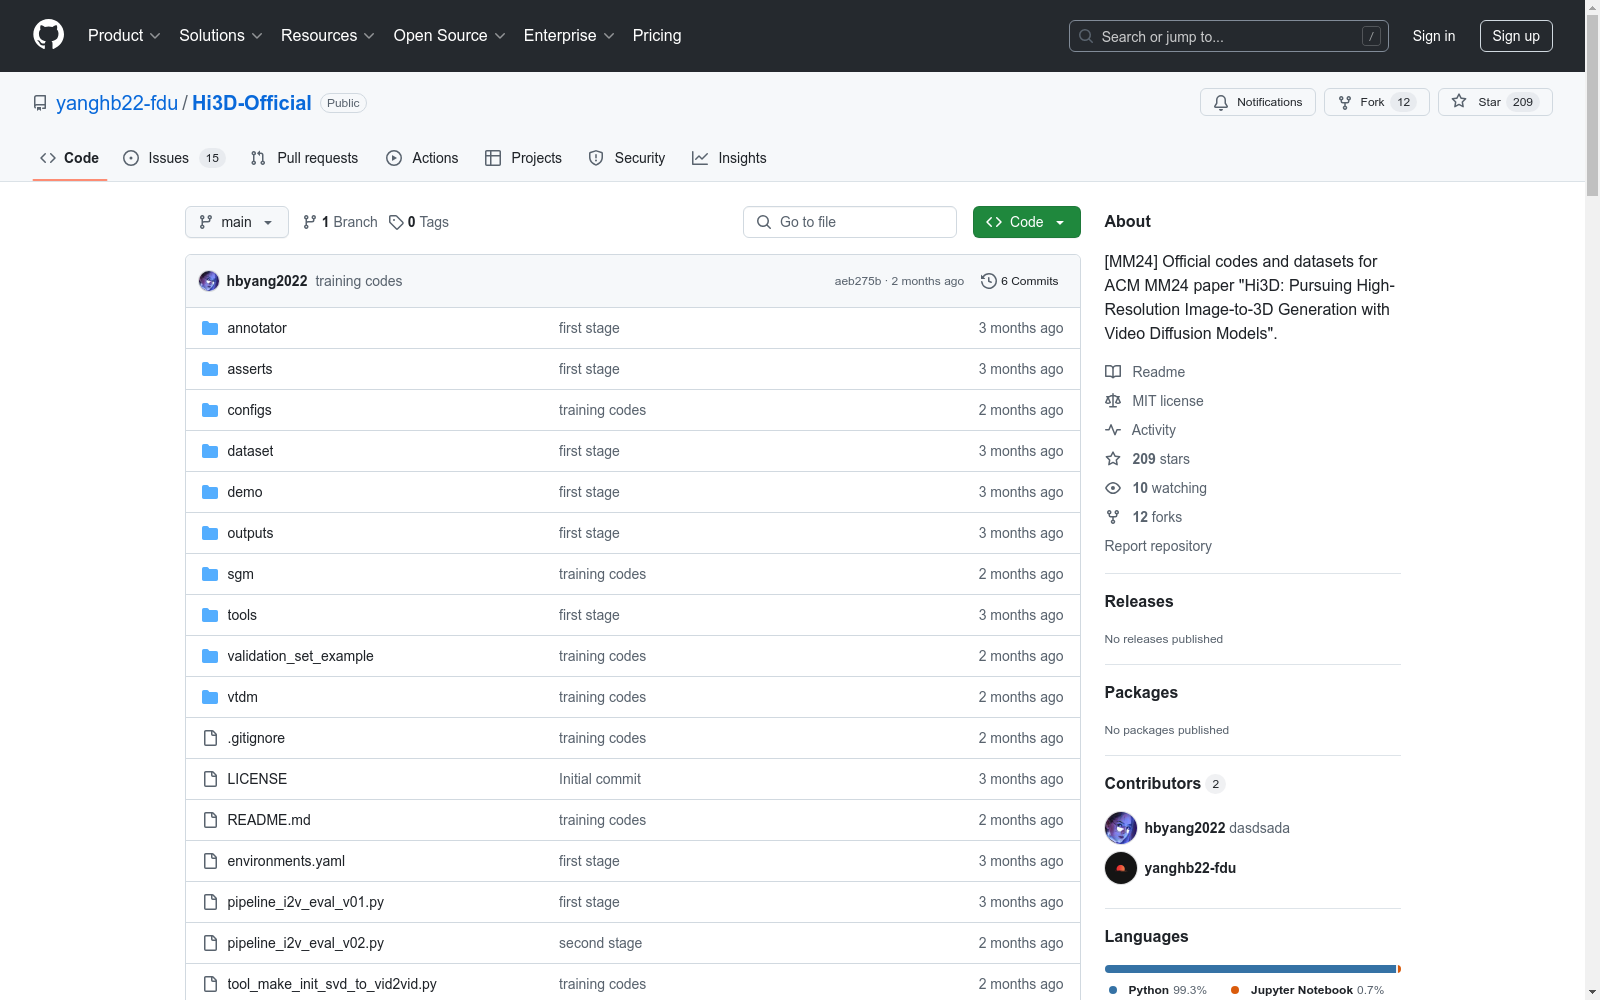Screen dimensions: 1600x1000
Task: Open commit aeb275b link
Action: (x=858, y=281)
